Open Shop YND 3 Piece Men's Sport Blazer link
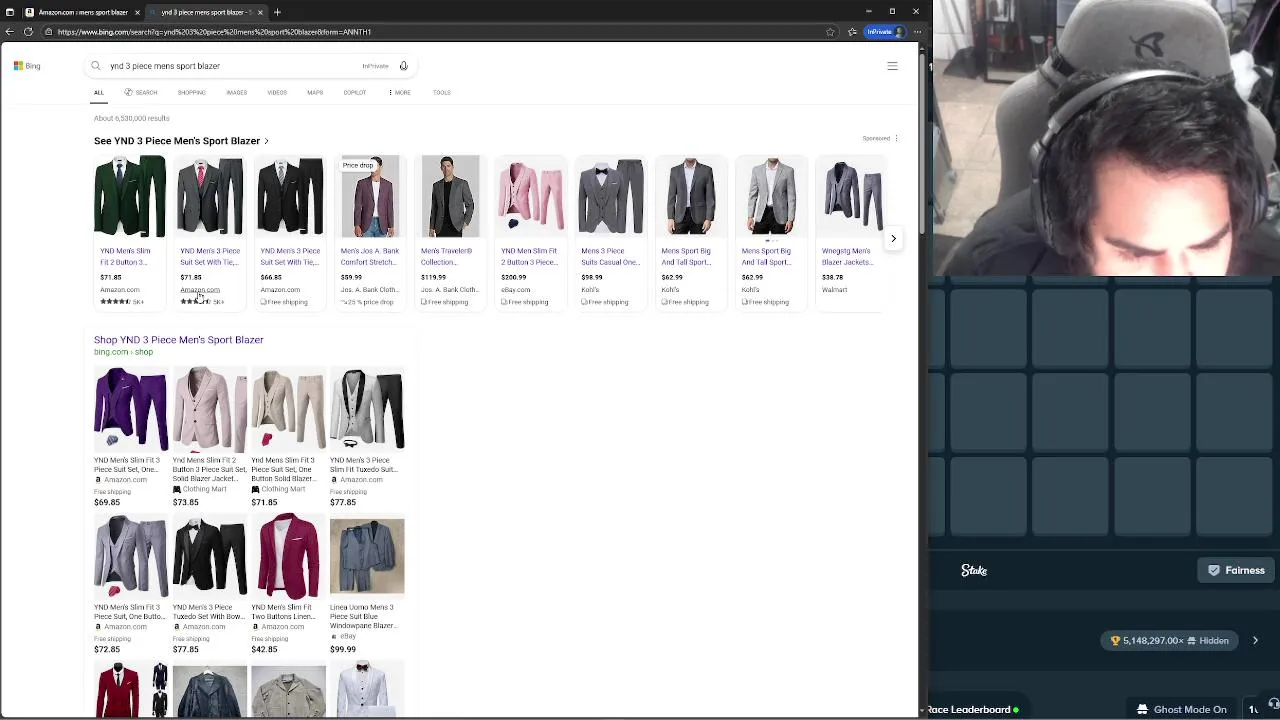Viewport: 1280px width, 720px height. tap(179, 340)
